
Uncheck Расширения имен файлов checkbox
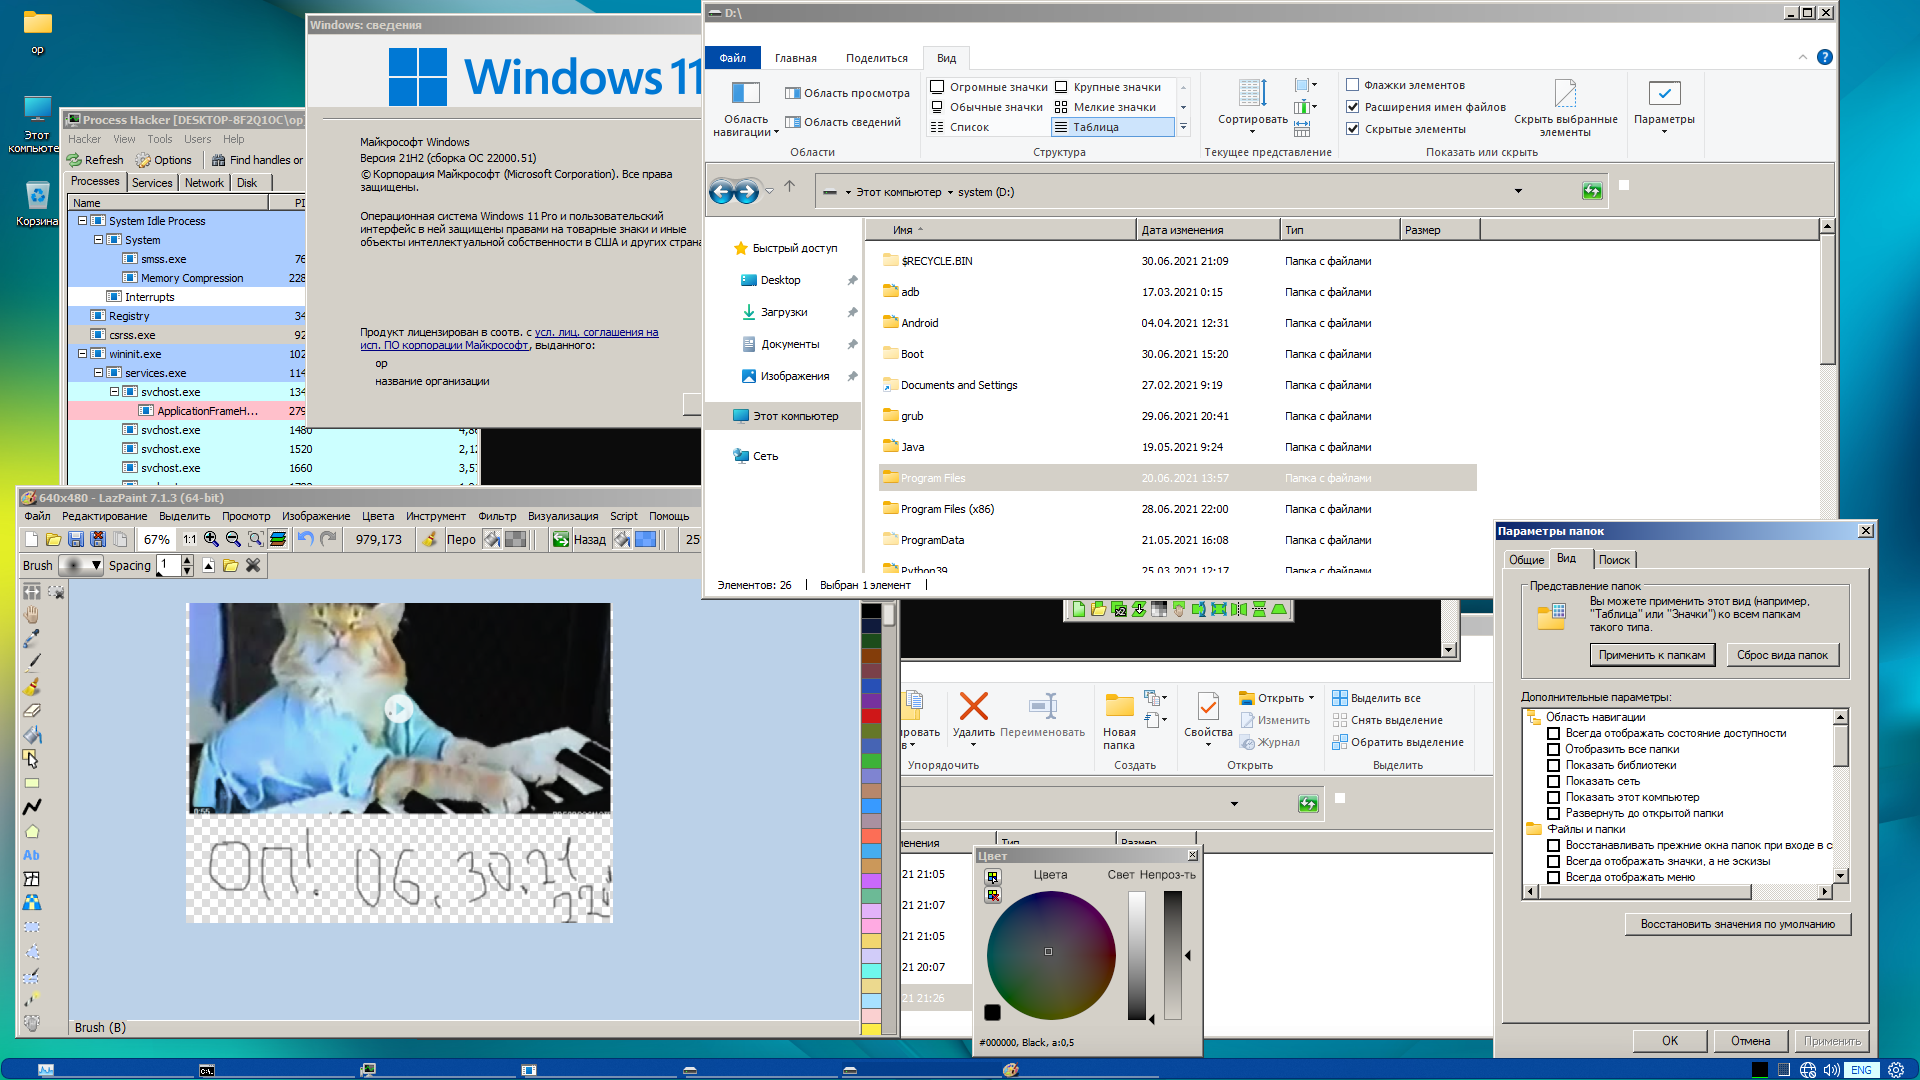1352,107
